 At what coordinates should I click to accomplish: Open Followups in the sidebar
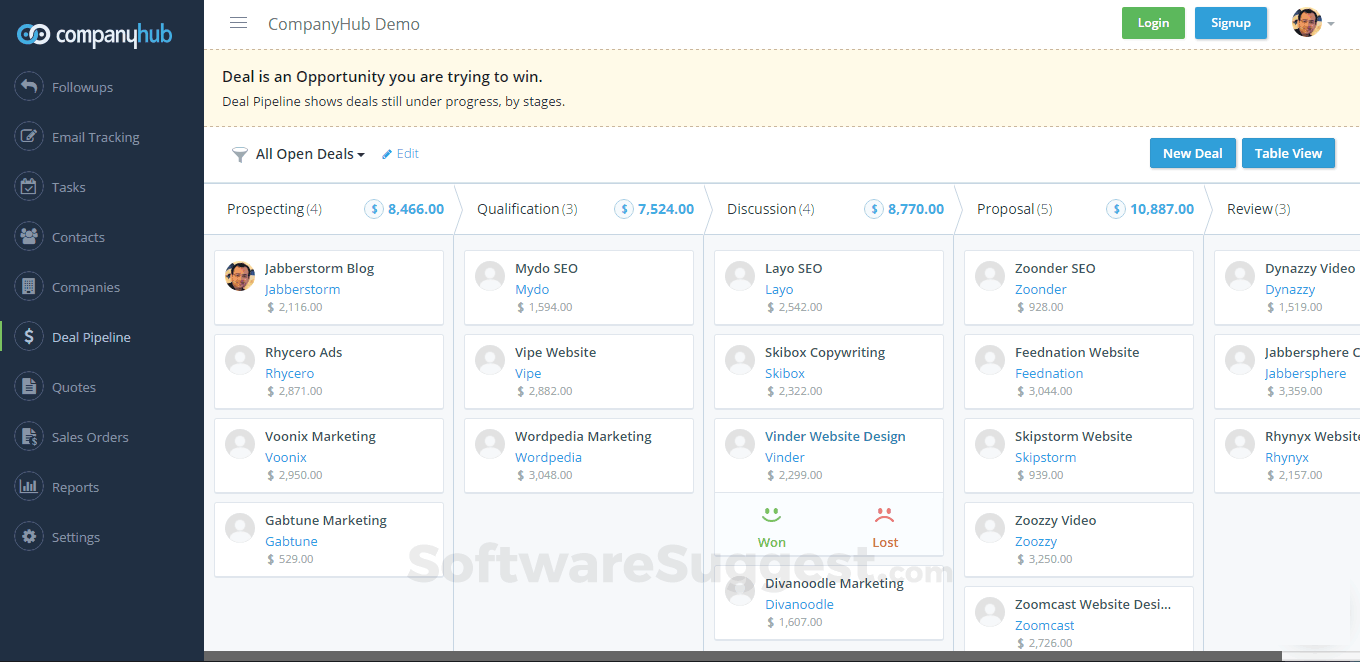click(82, 87)
